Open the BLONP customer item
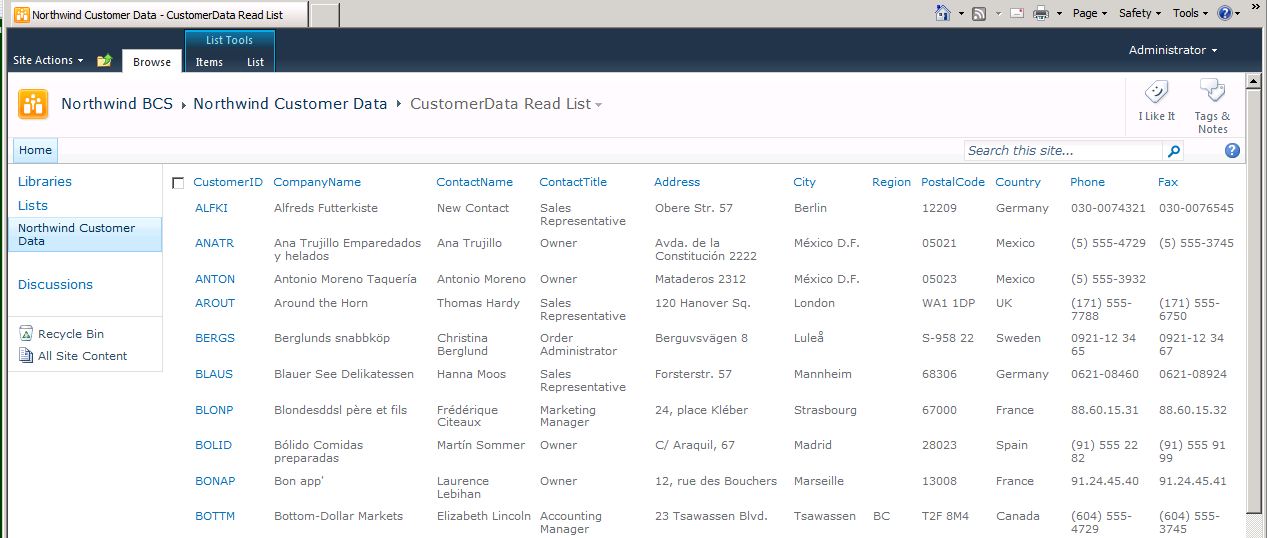This screenshot has width=1267, height=538. [x=214, y=410]
